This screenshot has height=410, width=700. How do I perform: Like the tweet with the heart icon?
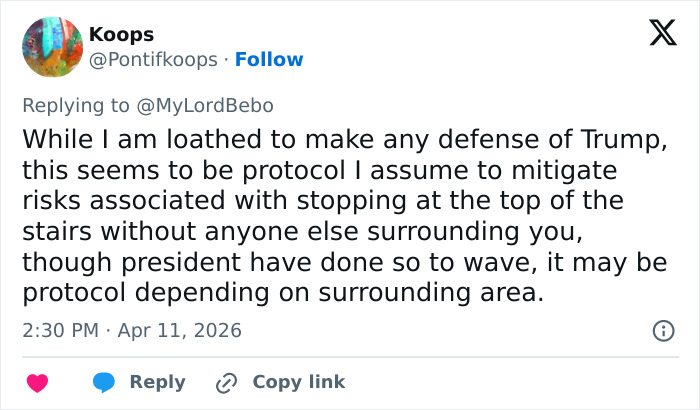(x=38, y=382)
